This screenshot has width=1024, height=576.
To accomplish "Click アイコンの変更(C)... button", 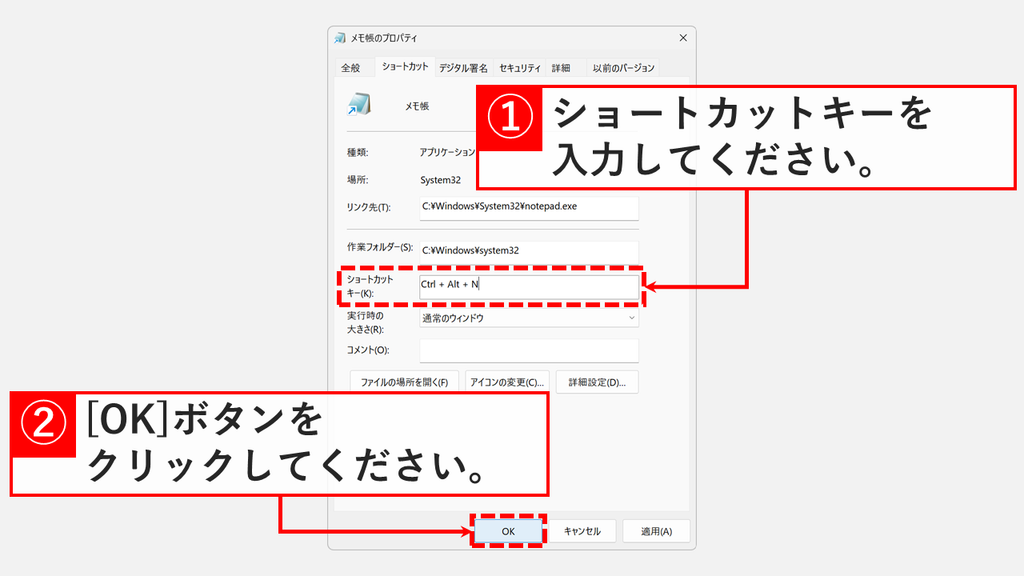I will click(x=507, y=382).
